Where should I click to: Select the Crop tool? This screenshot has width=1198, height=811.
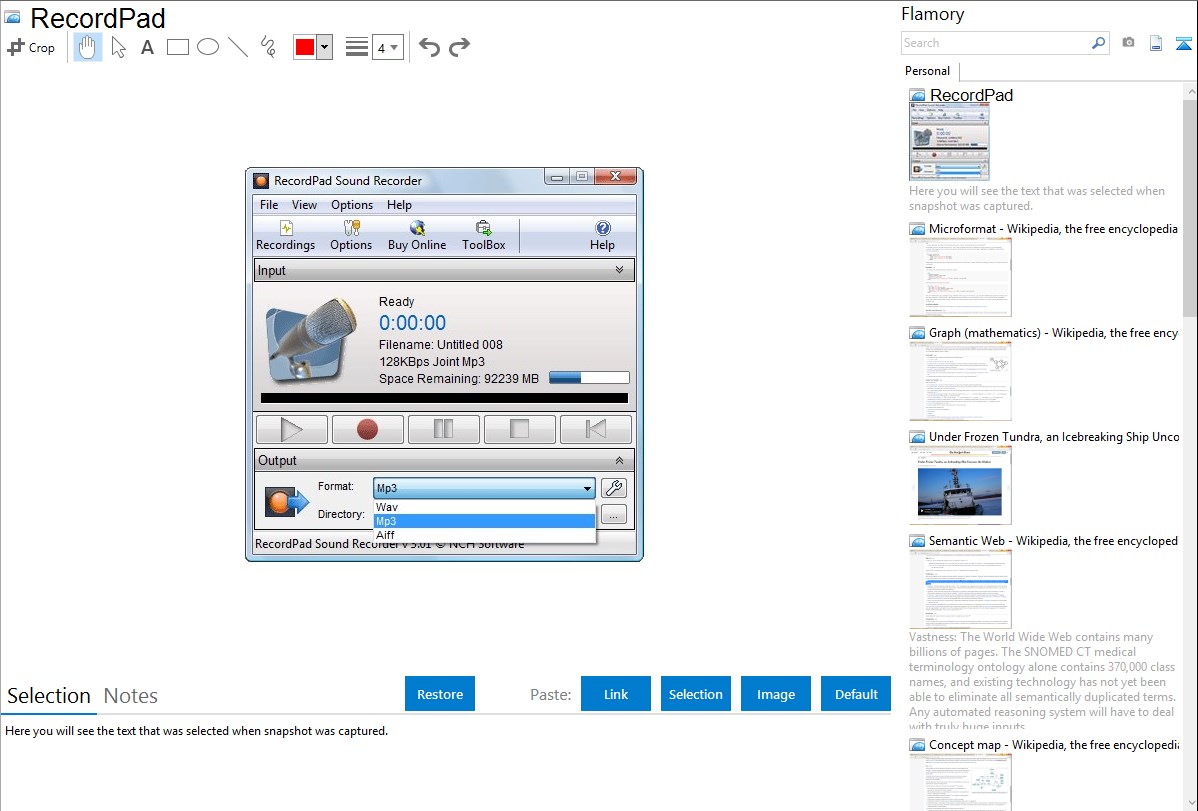(31, 47)
